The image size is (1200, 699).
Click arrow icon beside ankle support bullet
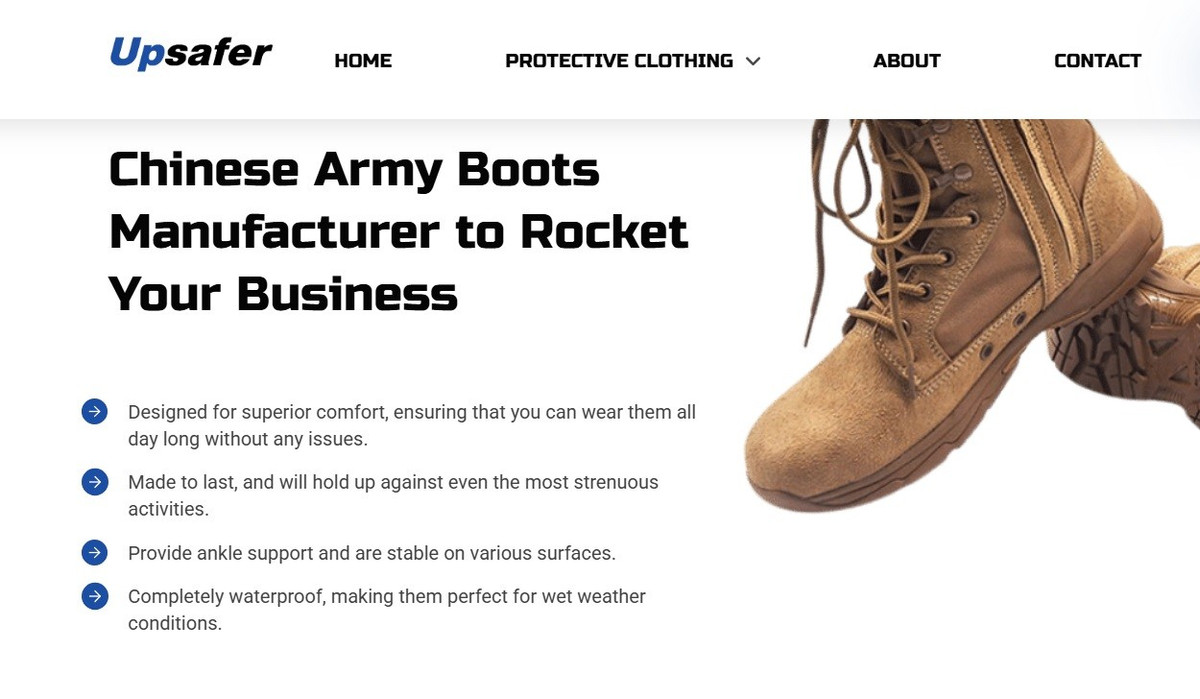coord(94,552)
